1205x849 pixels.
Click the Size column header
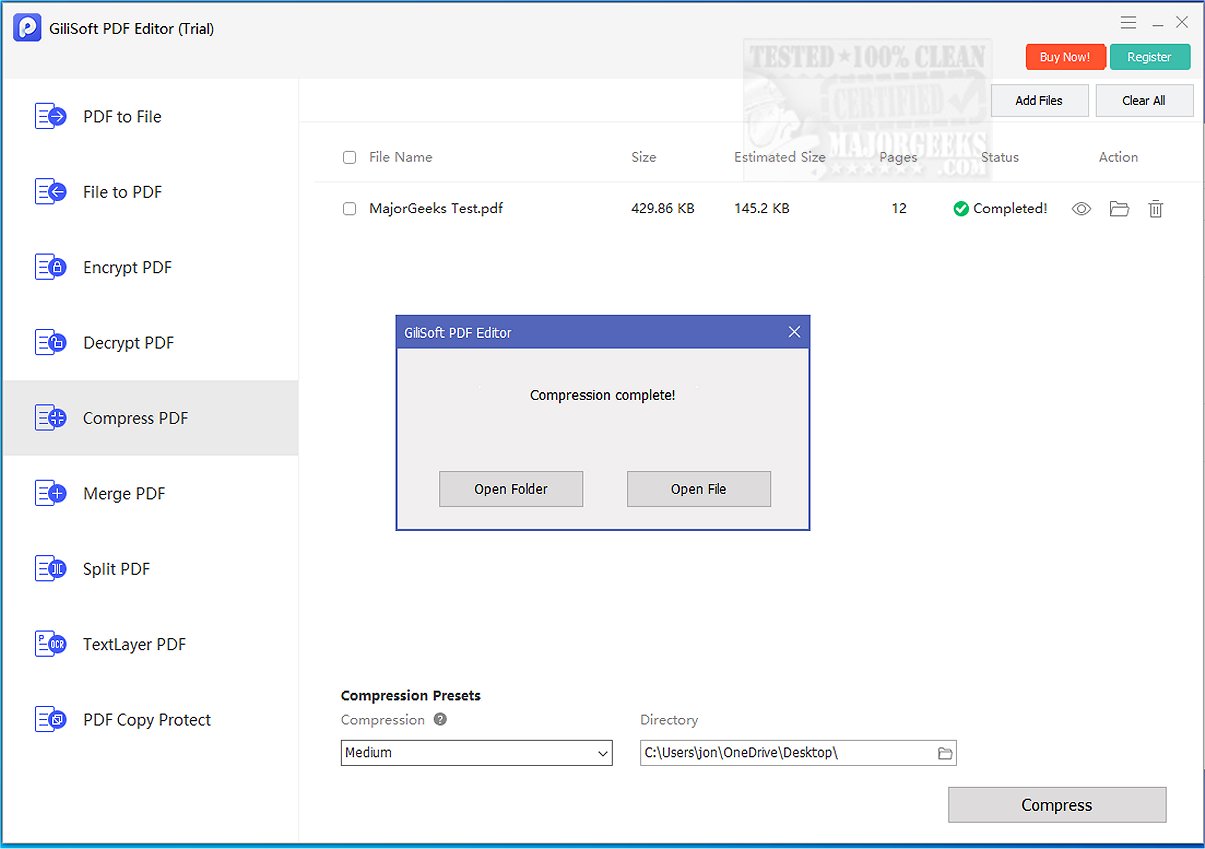click(644, 157)
